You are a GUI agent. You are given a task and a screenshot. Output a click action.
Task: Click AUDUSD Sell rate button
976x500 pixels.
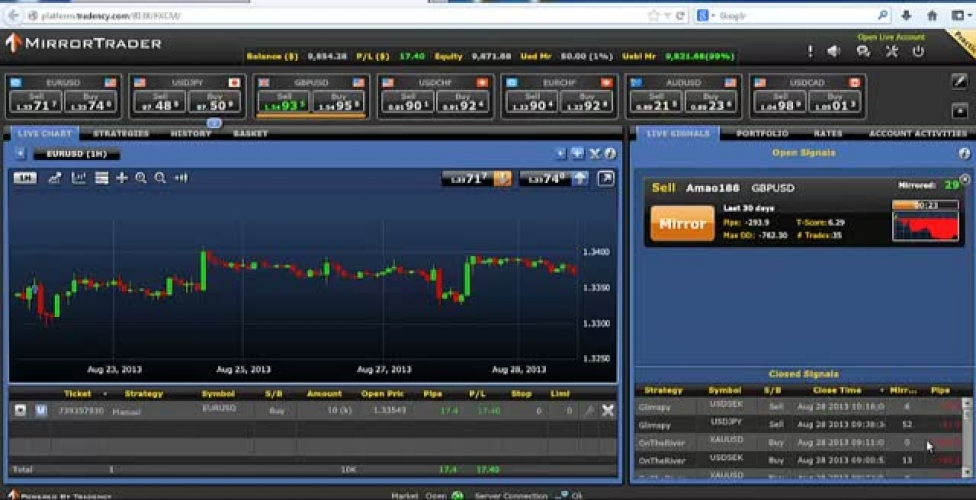(656, 102)
